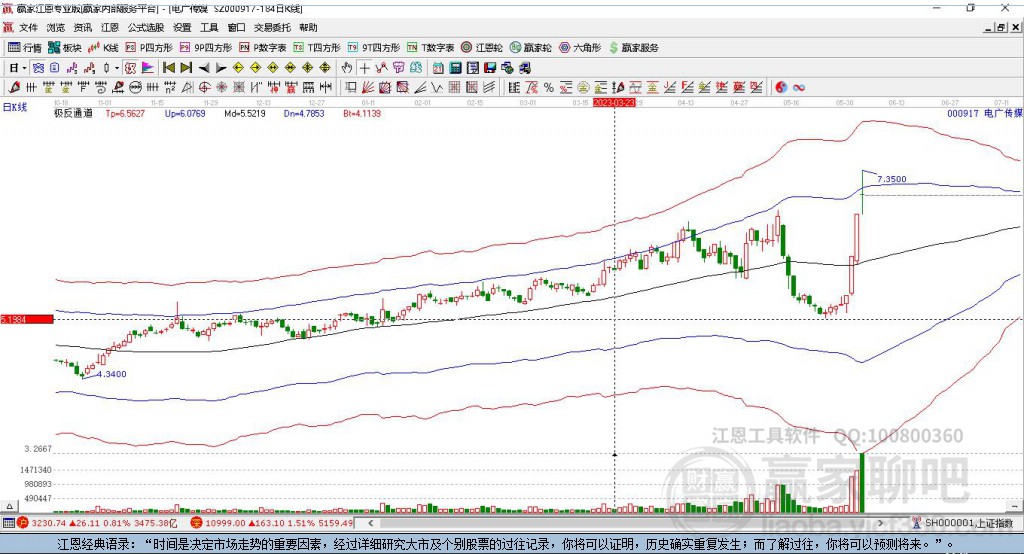1024x554 pixels.
Task: Click the red 5.1984 price tag
Action: pyautogui.click(x=27, y=319)
